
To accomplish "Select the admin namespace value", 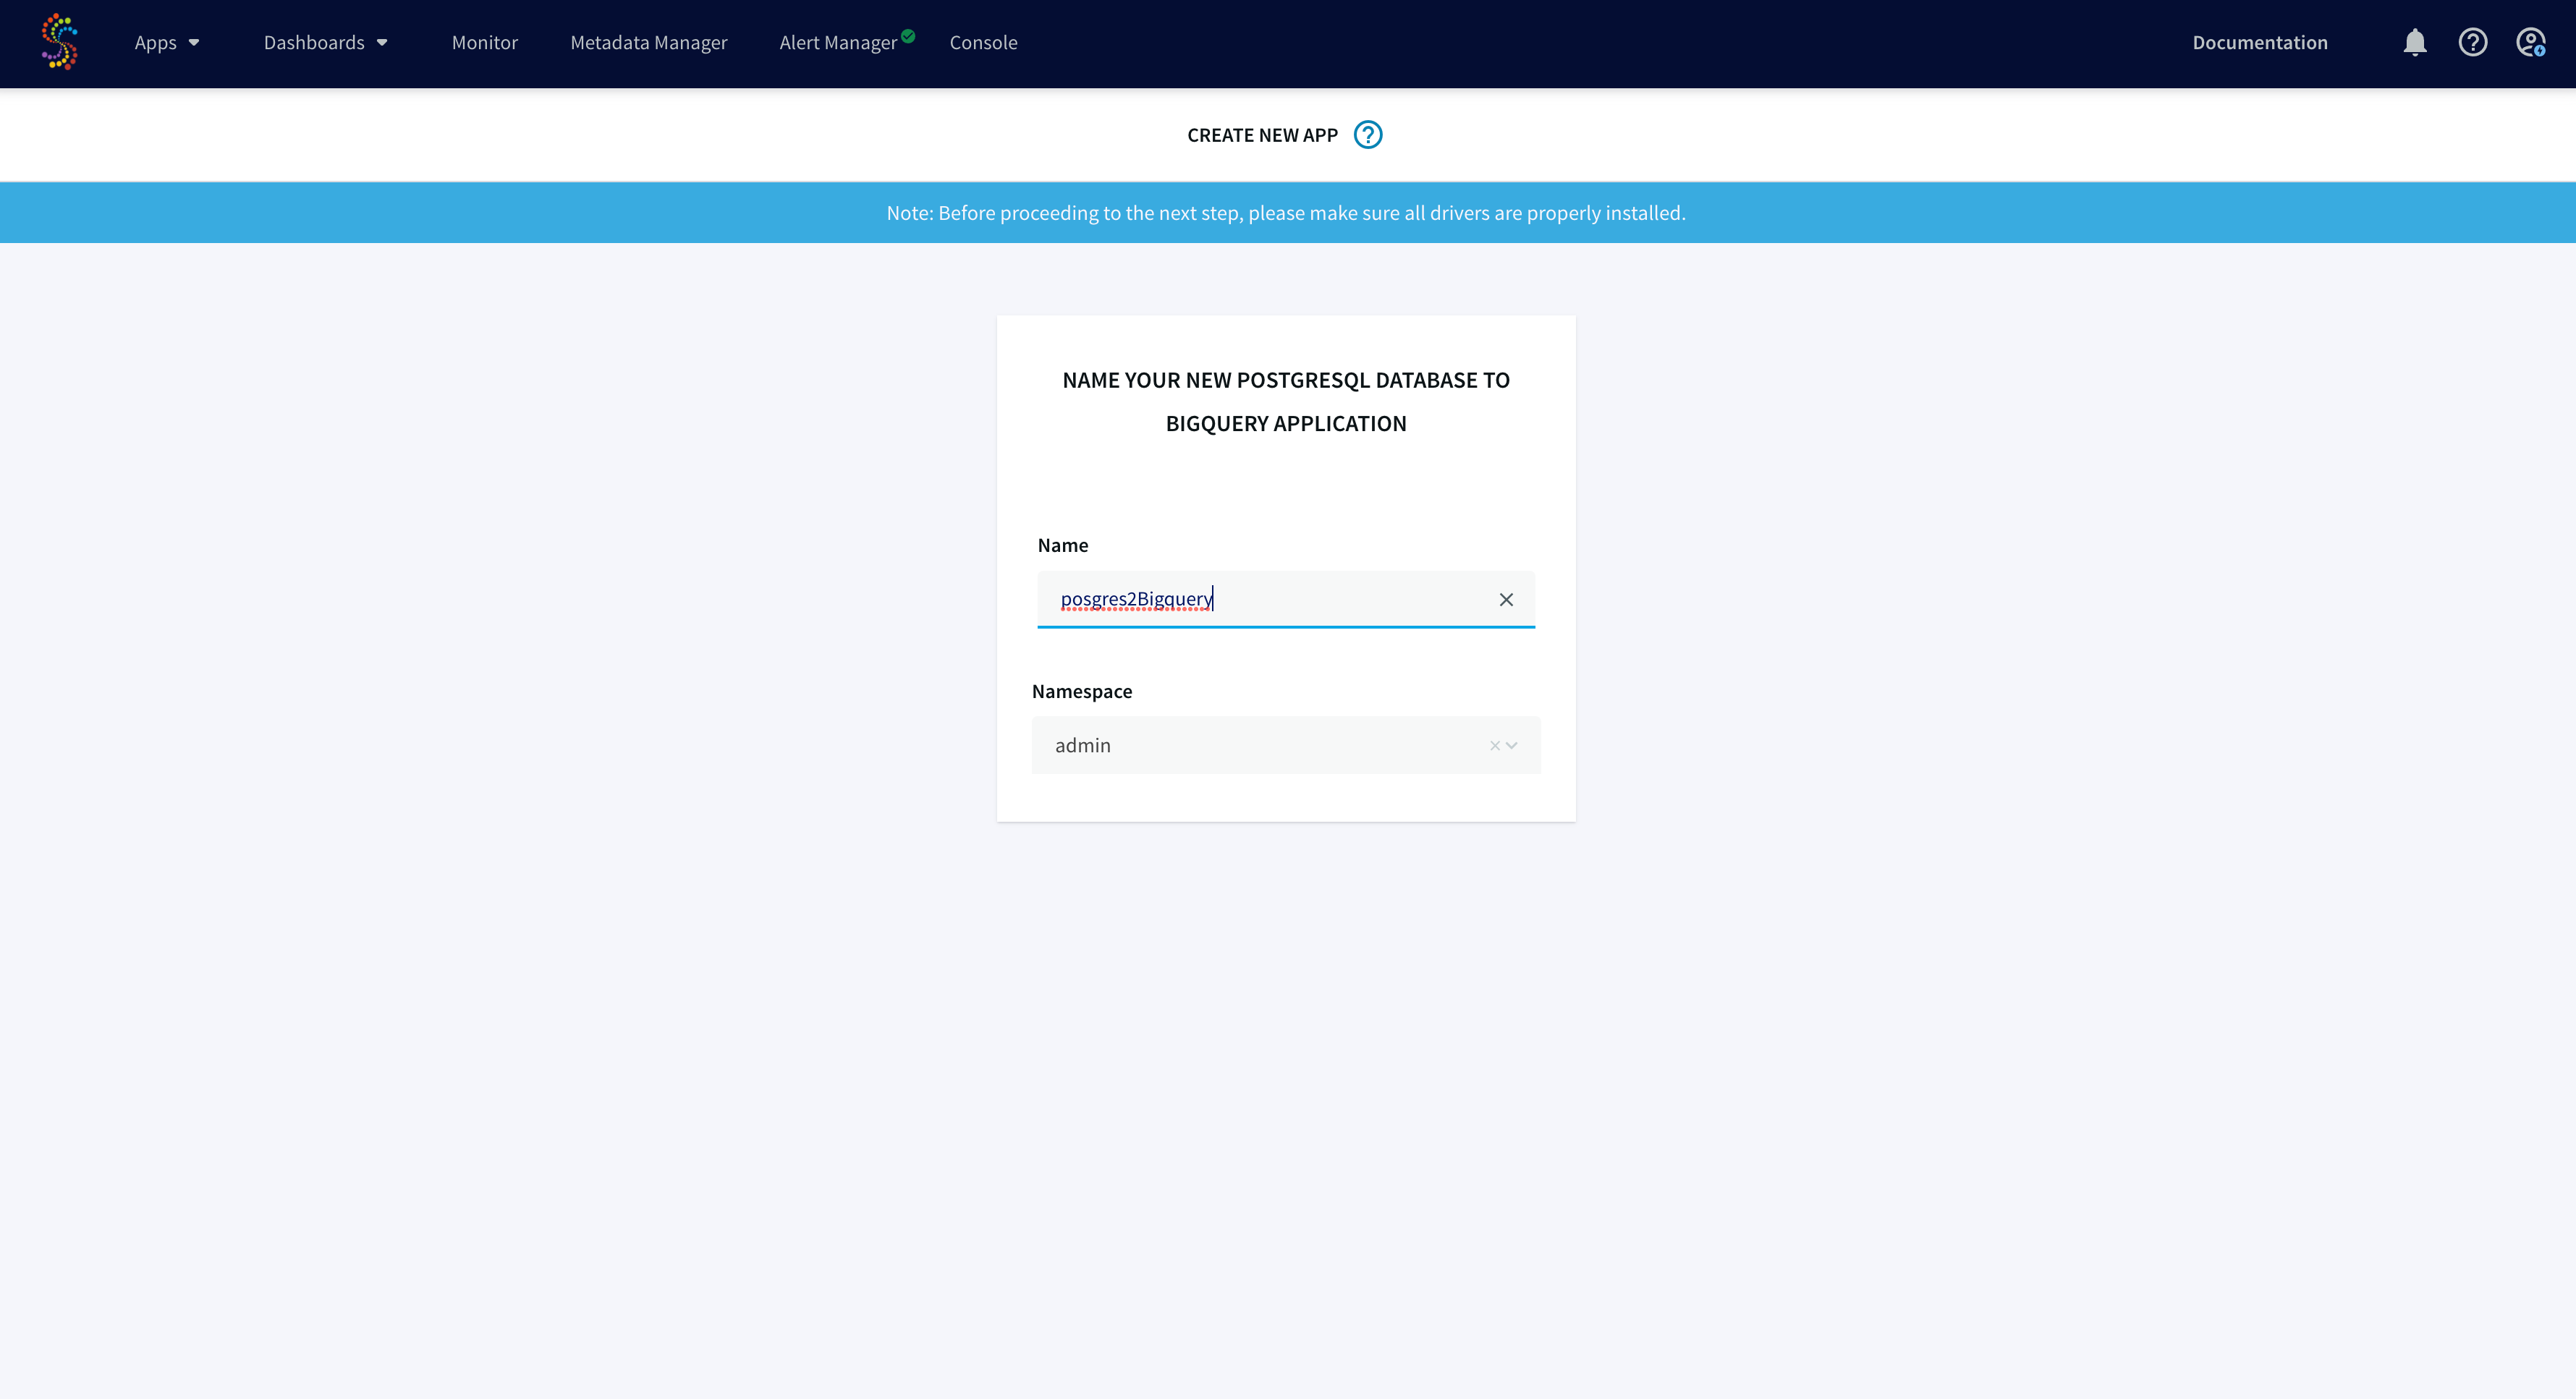I will tap(1082, 745).
